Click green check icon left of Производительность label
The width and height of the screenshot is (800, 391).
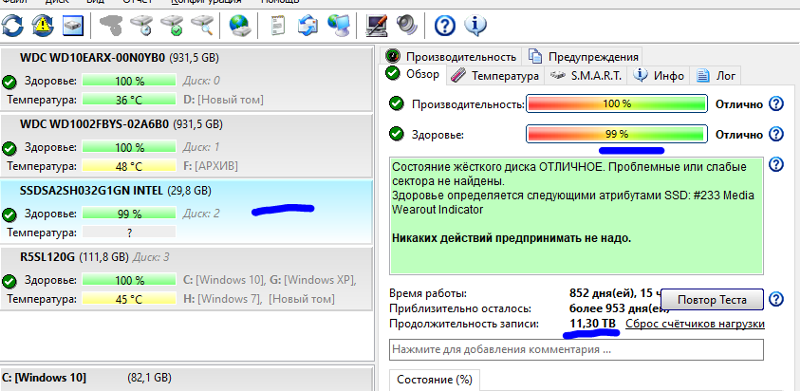395,104
